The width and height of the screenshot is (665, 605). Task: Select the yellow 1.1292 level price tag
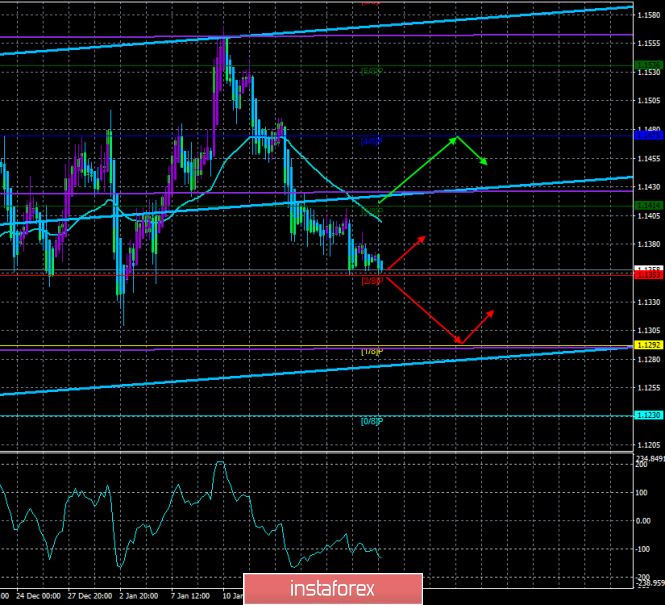click(x=649, y=345)
